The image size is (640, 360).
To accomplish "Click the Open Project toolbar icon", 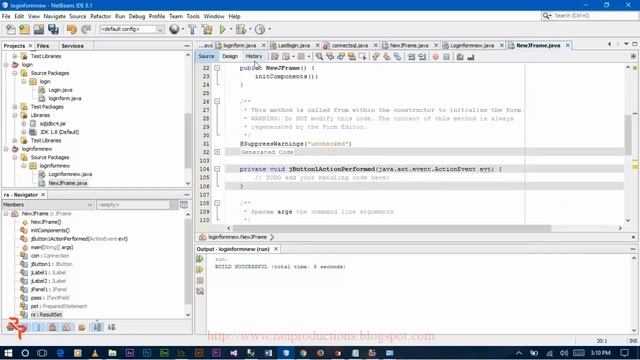I will coord(39,29).
